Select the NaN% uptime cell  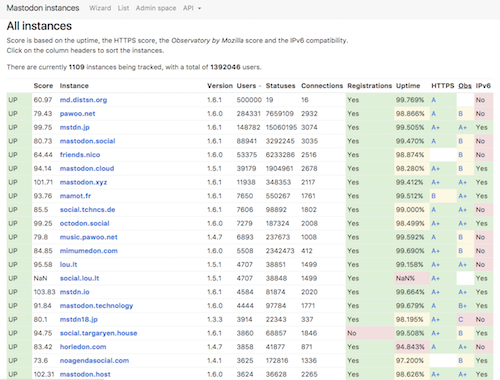pyautogui.click(x=412, y=278)
